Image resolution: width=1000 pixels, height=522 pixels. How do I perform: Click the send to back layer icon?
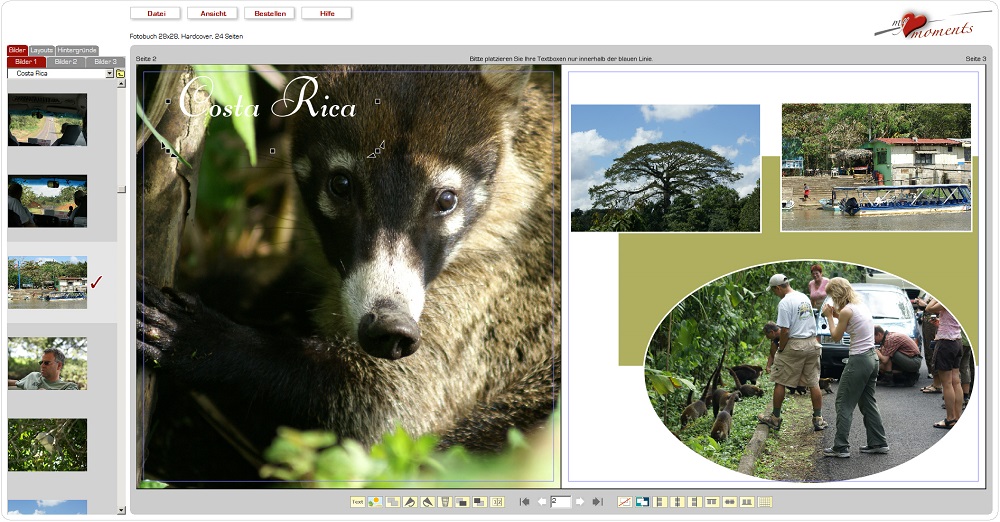pos(480,502)
